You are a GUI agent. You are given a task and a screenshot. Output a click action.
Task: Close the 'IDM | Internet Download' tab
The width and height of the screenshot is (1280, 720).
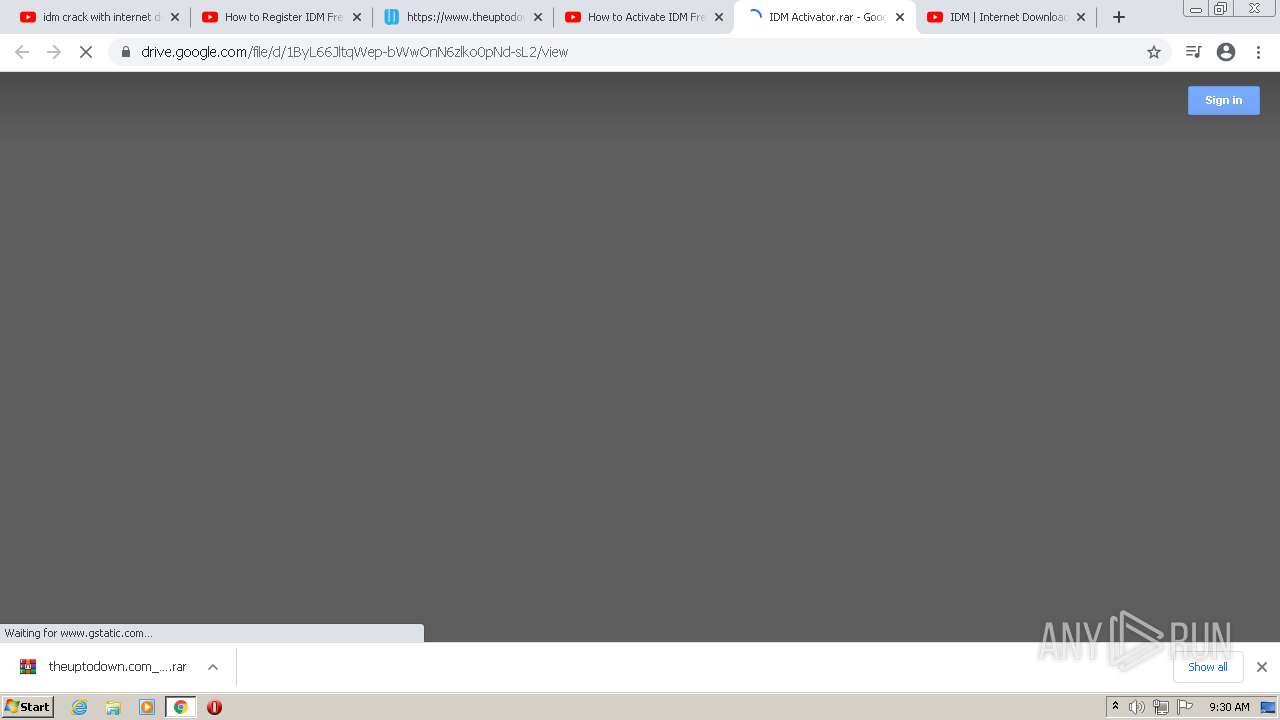click(1081, 17)
